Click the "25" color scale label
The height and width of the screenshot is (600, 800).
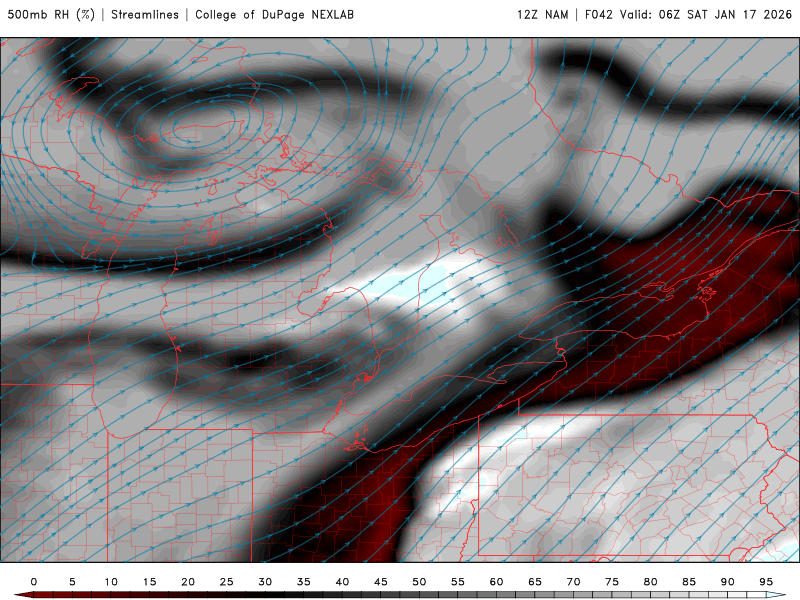coord(227,582)
